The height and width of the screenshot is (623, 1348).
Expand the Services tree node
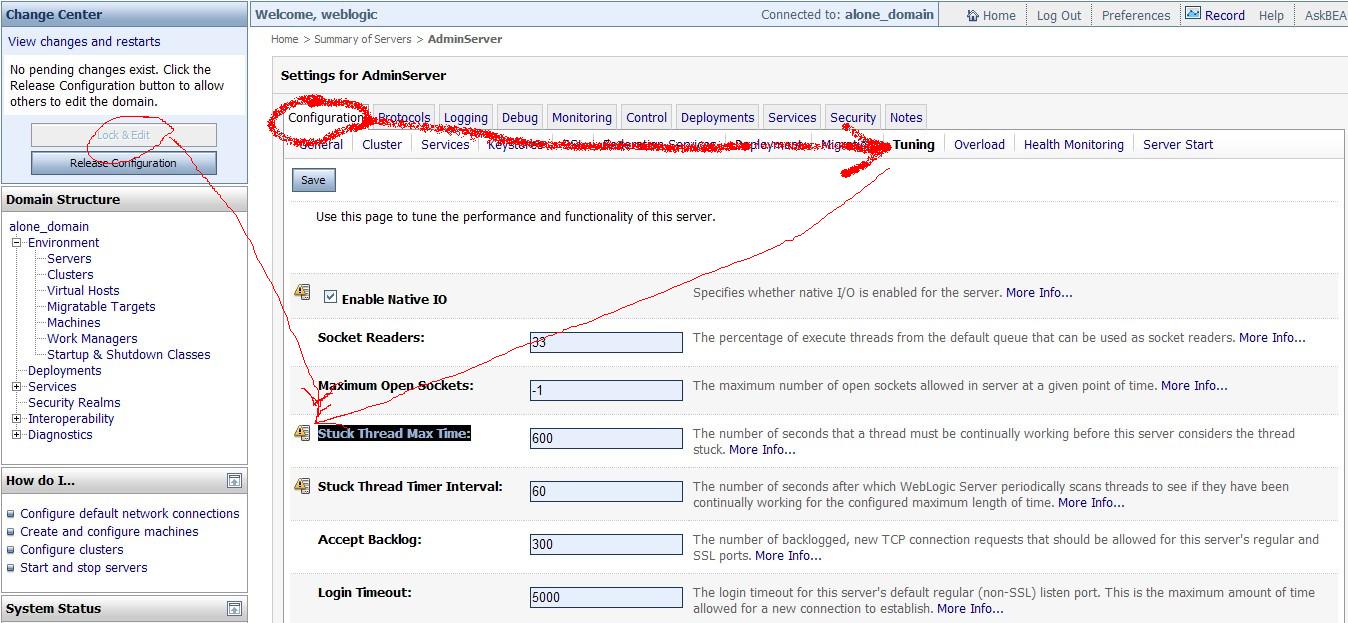(17, 387)
